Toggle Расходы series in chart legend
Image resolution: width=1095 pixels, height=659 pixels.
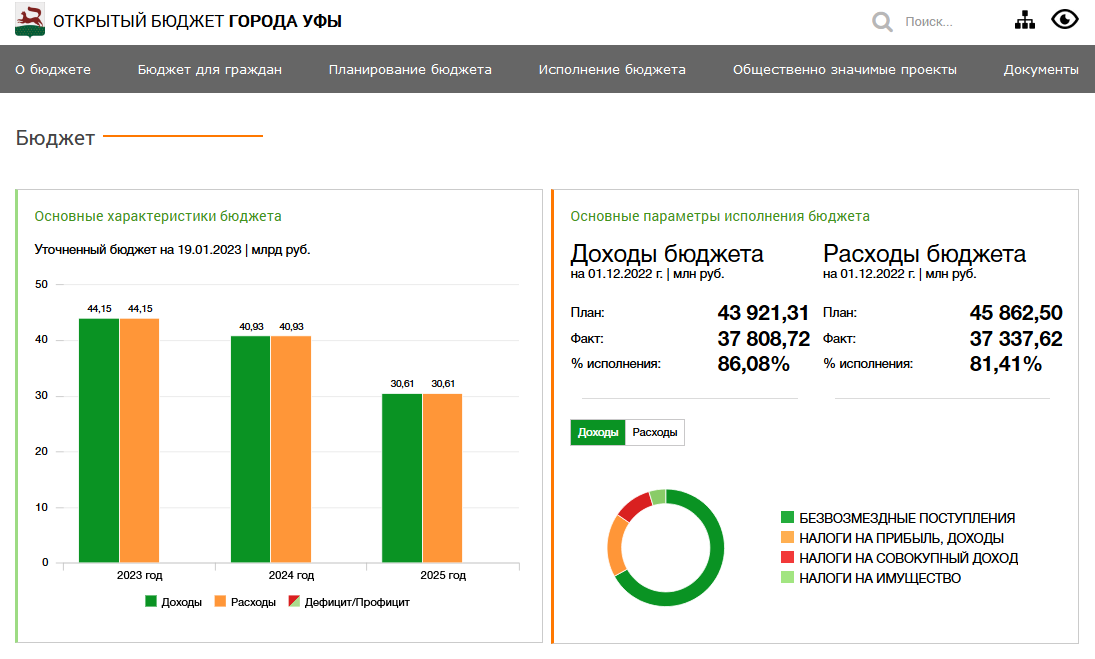[244, 602]
